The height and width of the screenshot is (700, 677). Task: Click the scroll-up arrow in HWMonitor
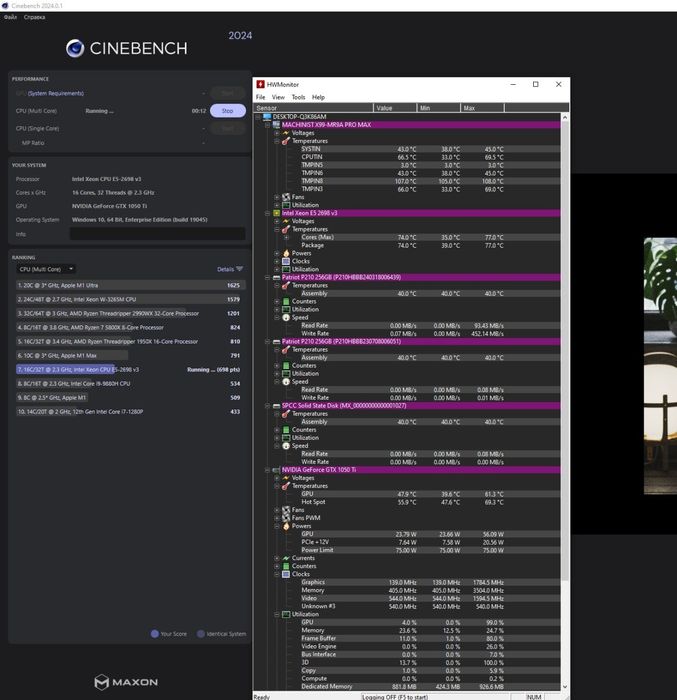pyautogui.click(x=564, y=117)
